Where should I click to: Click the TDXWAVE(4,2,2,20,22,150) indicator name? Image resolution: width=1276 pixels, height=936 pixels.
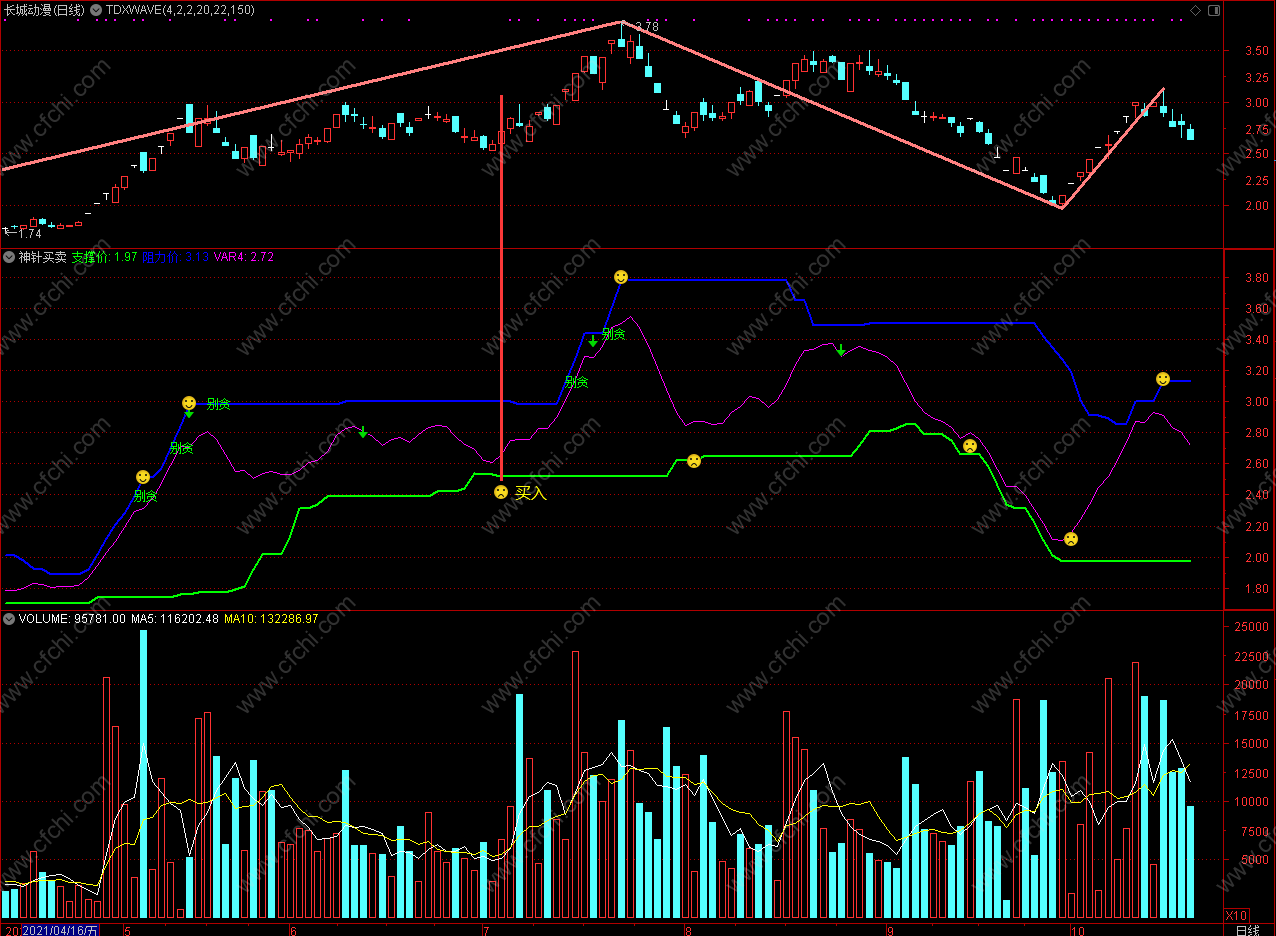point(180,10)
